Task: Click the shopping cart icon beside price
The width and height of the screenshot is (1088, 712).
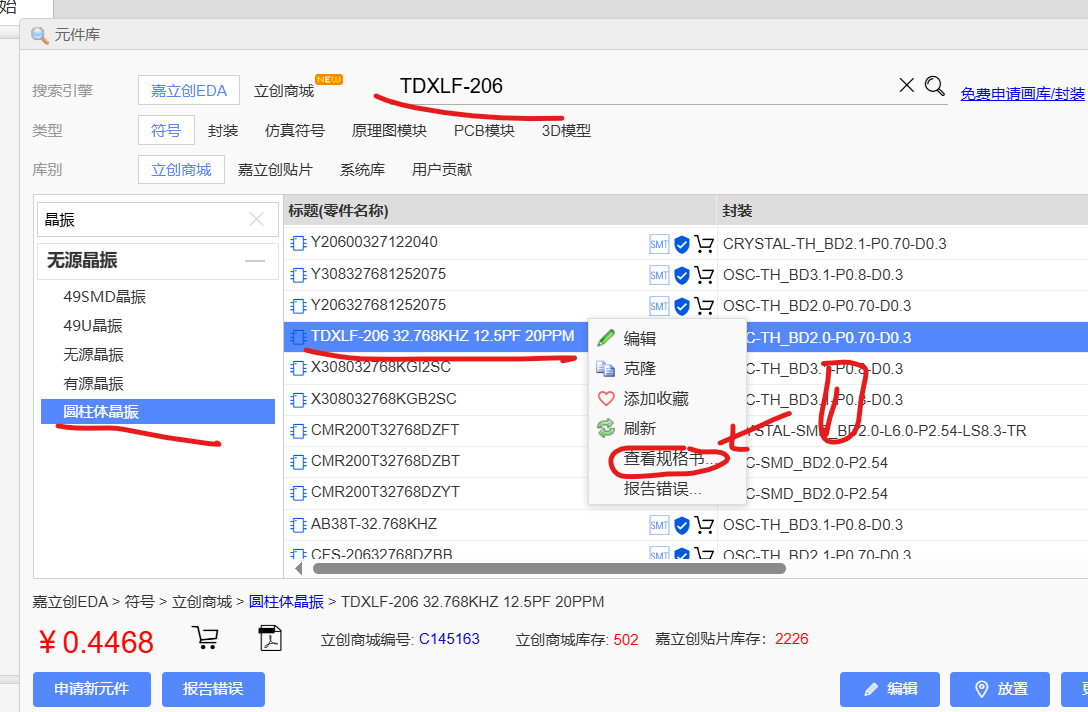Action: [x=205, y=637]
